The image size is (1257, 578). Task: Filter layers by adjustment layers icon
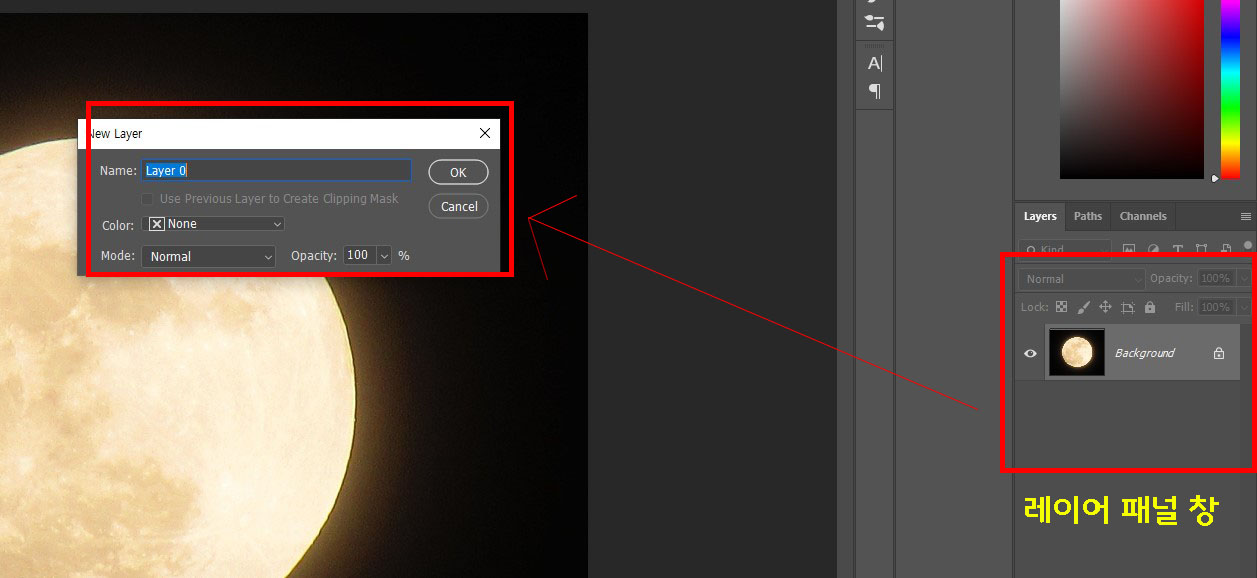click(1153, 249)
